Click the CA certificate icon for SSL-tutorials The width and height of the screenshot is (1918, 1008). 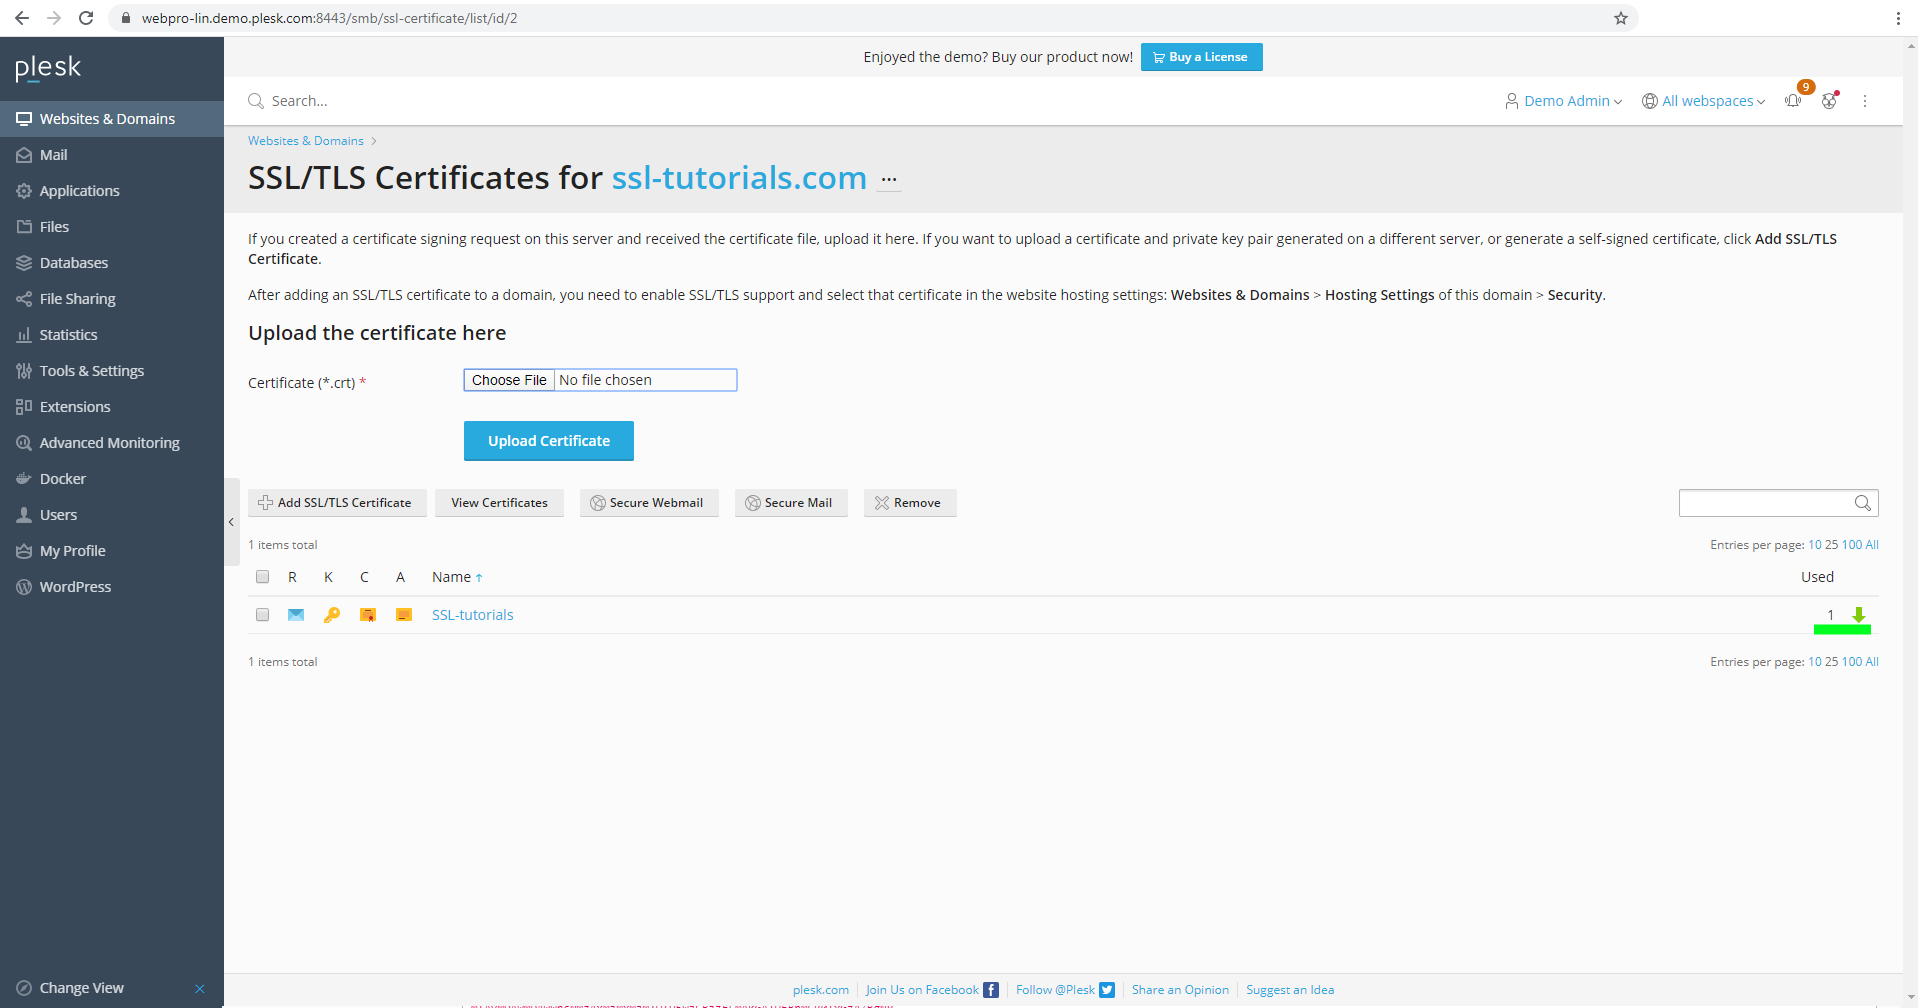404,615
